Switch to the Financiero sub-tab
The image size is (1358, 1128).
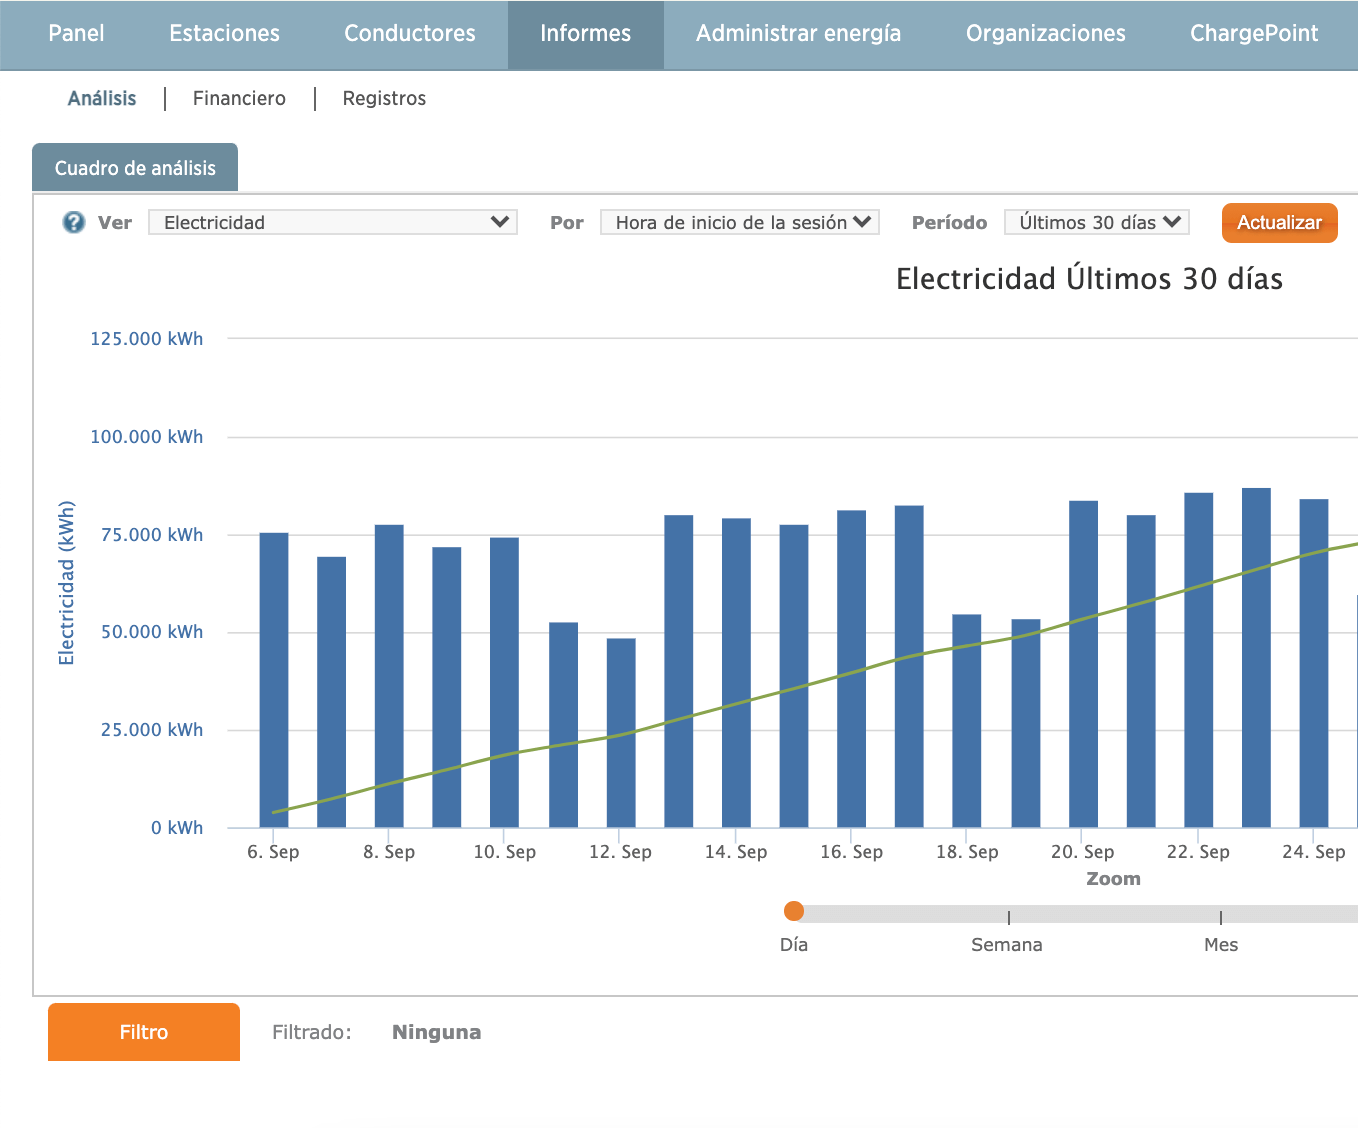[239, 98]
